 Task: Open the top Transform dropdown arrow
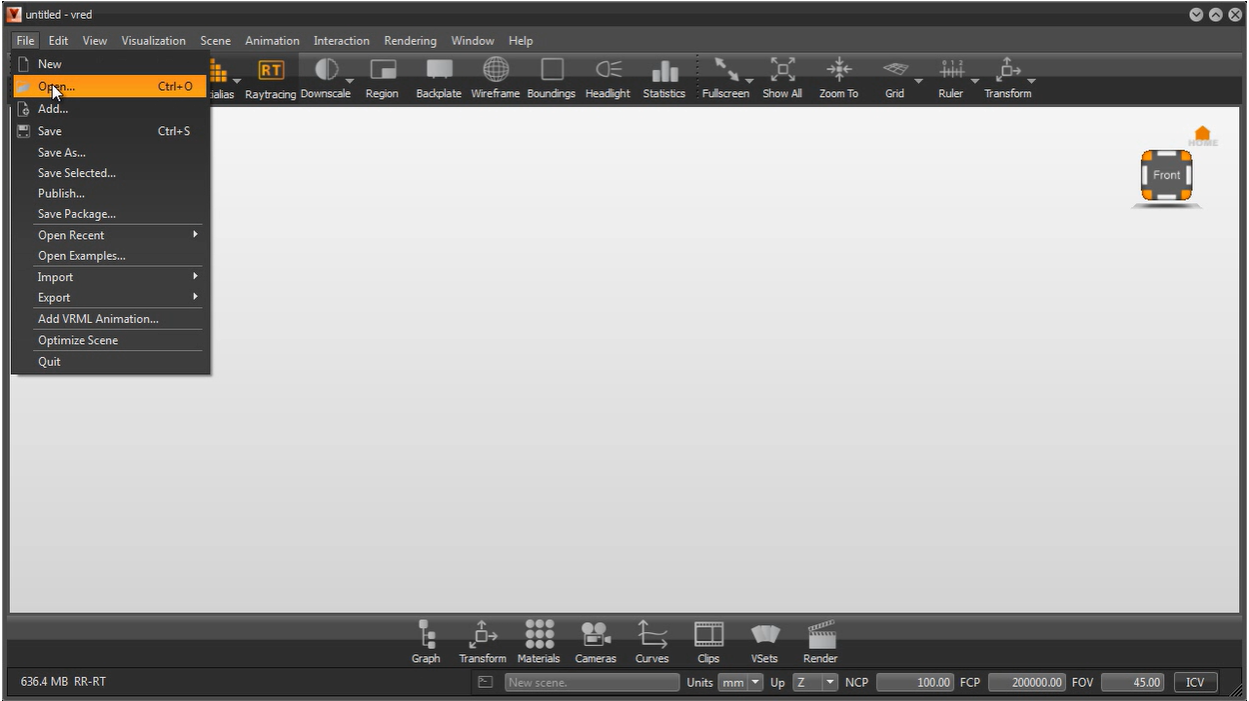1031,81
